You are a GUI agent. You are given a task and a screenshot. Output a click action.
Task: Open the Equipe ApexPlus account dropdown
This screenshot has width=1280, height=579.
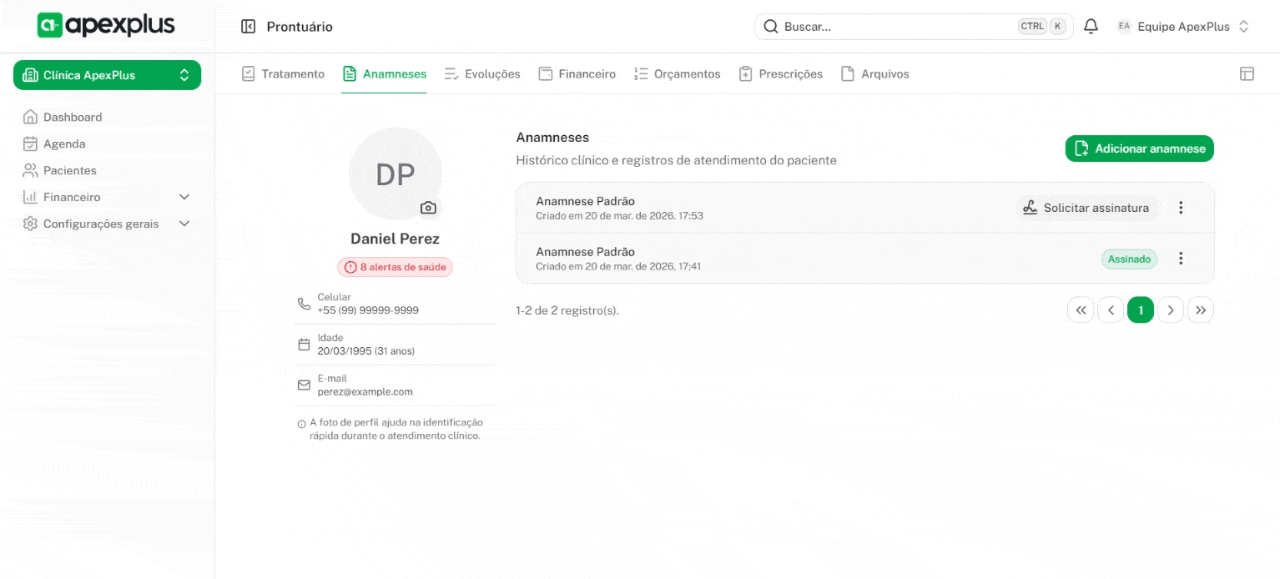pyautogui.click(x=1184, y=27)
